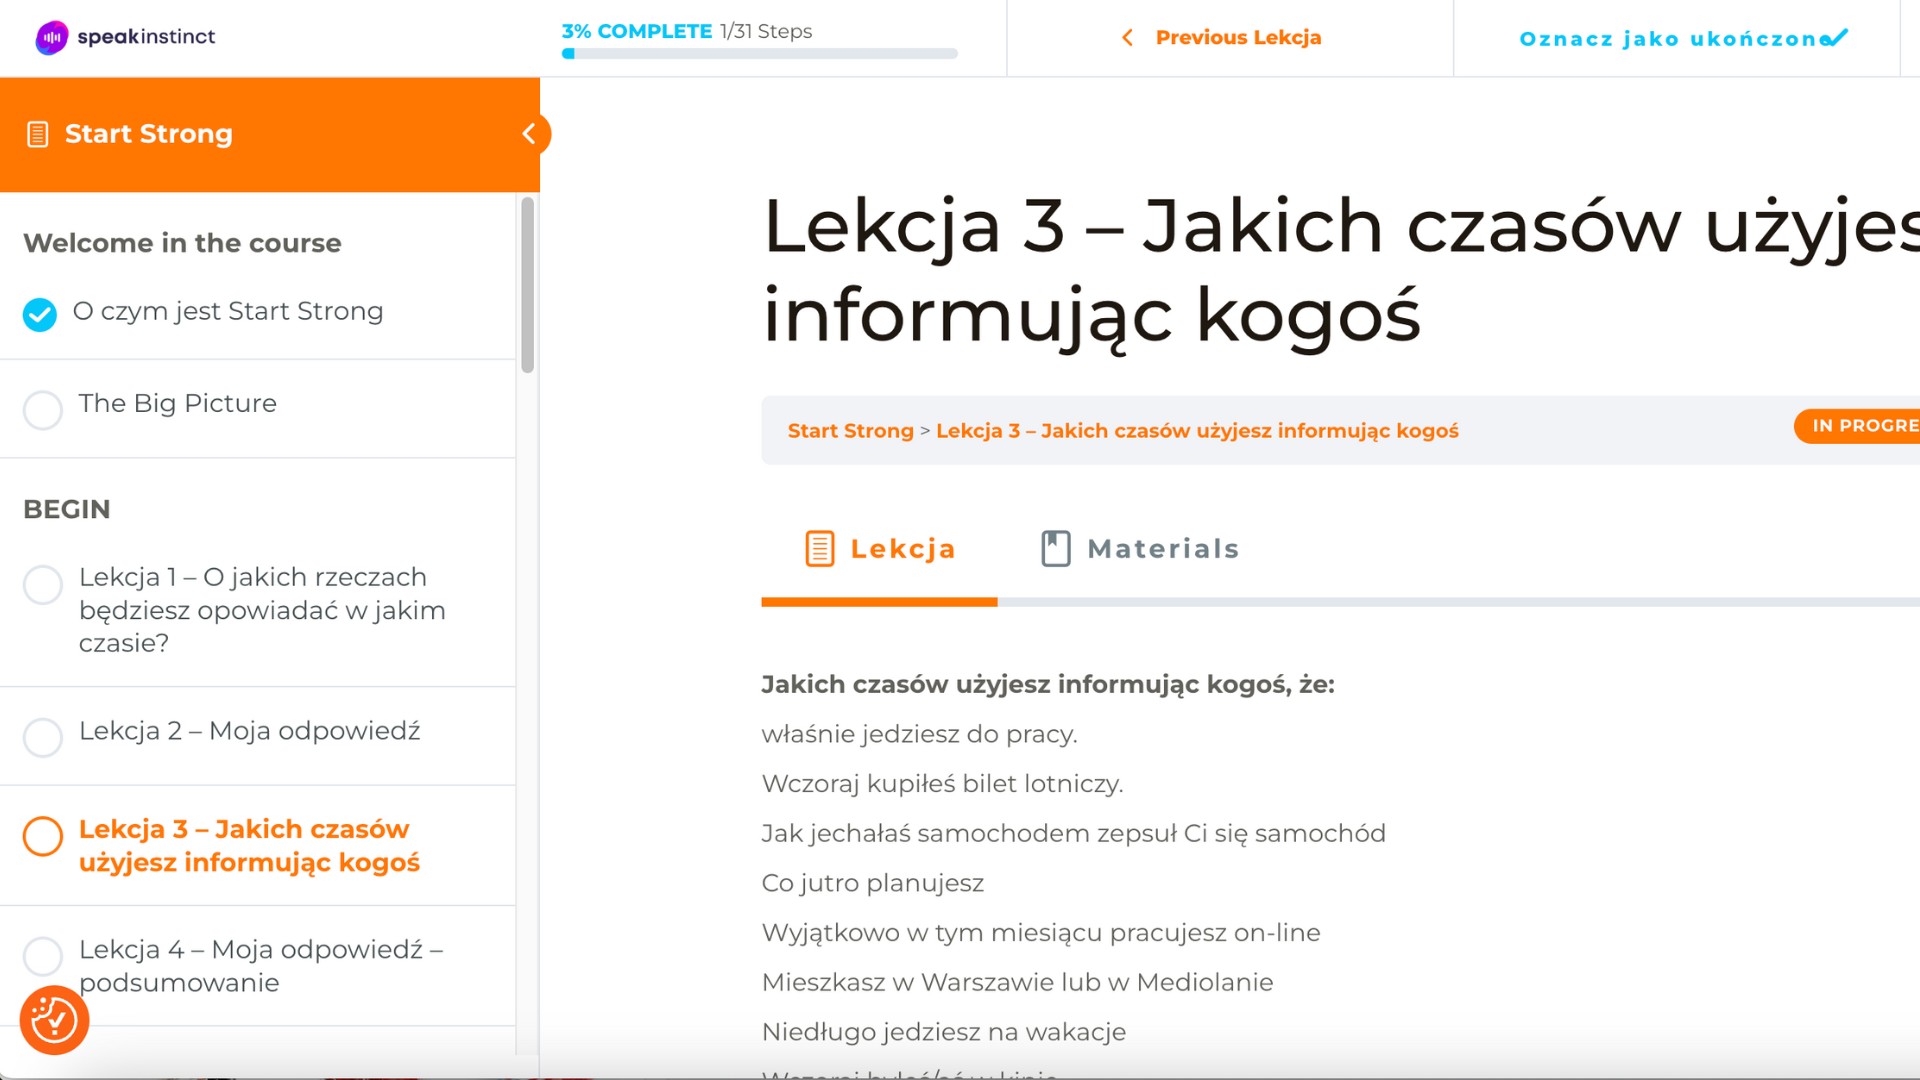Toggle completed check for O czym jest Start Strong
Viewport: 1920px width, 1080px height.
coord(40,314)
